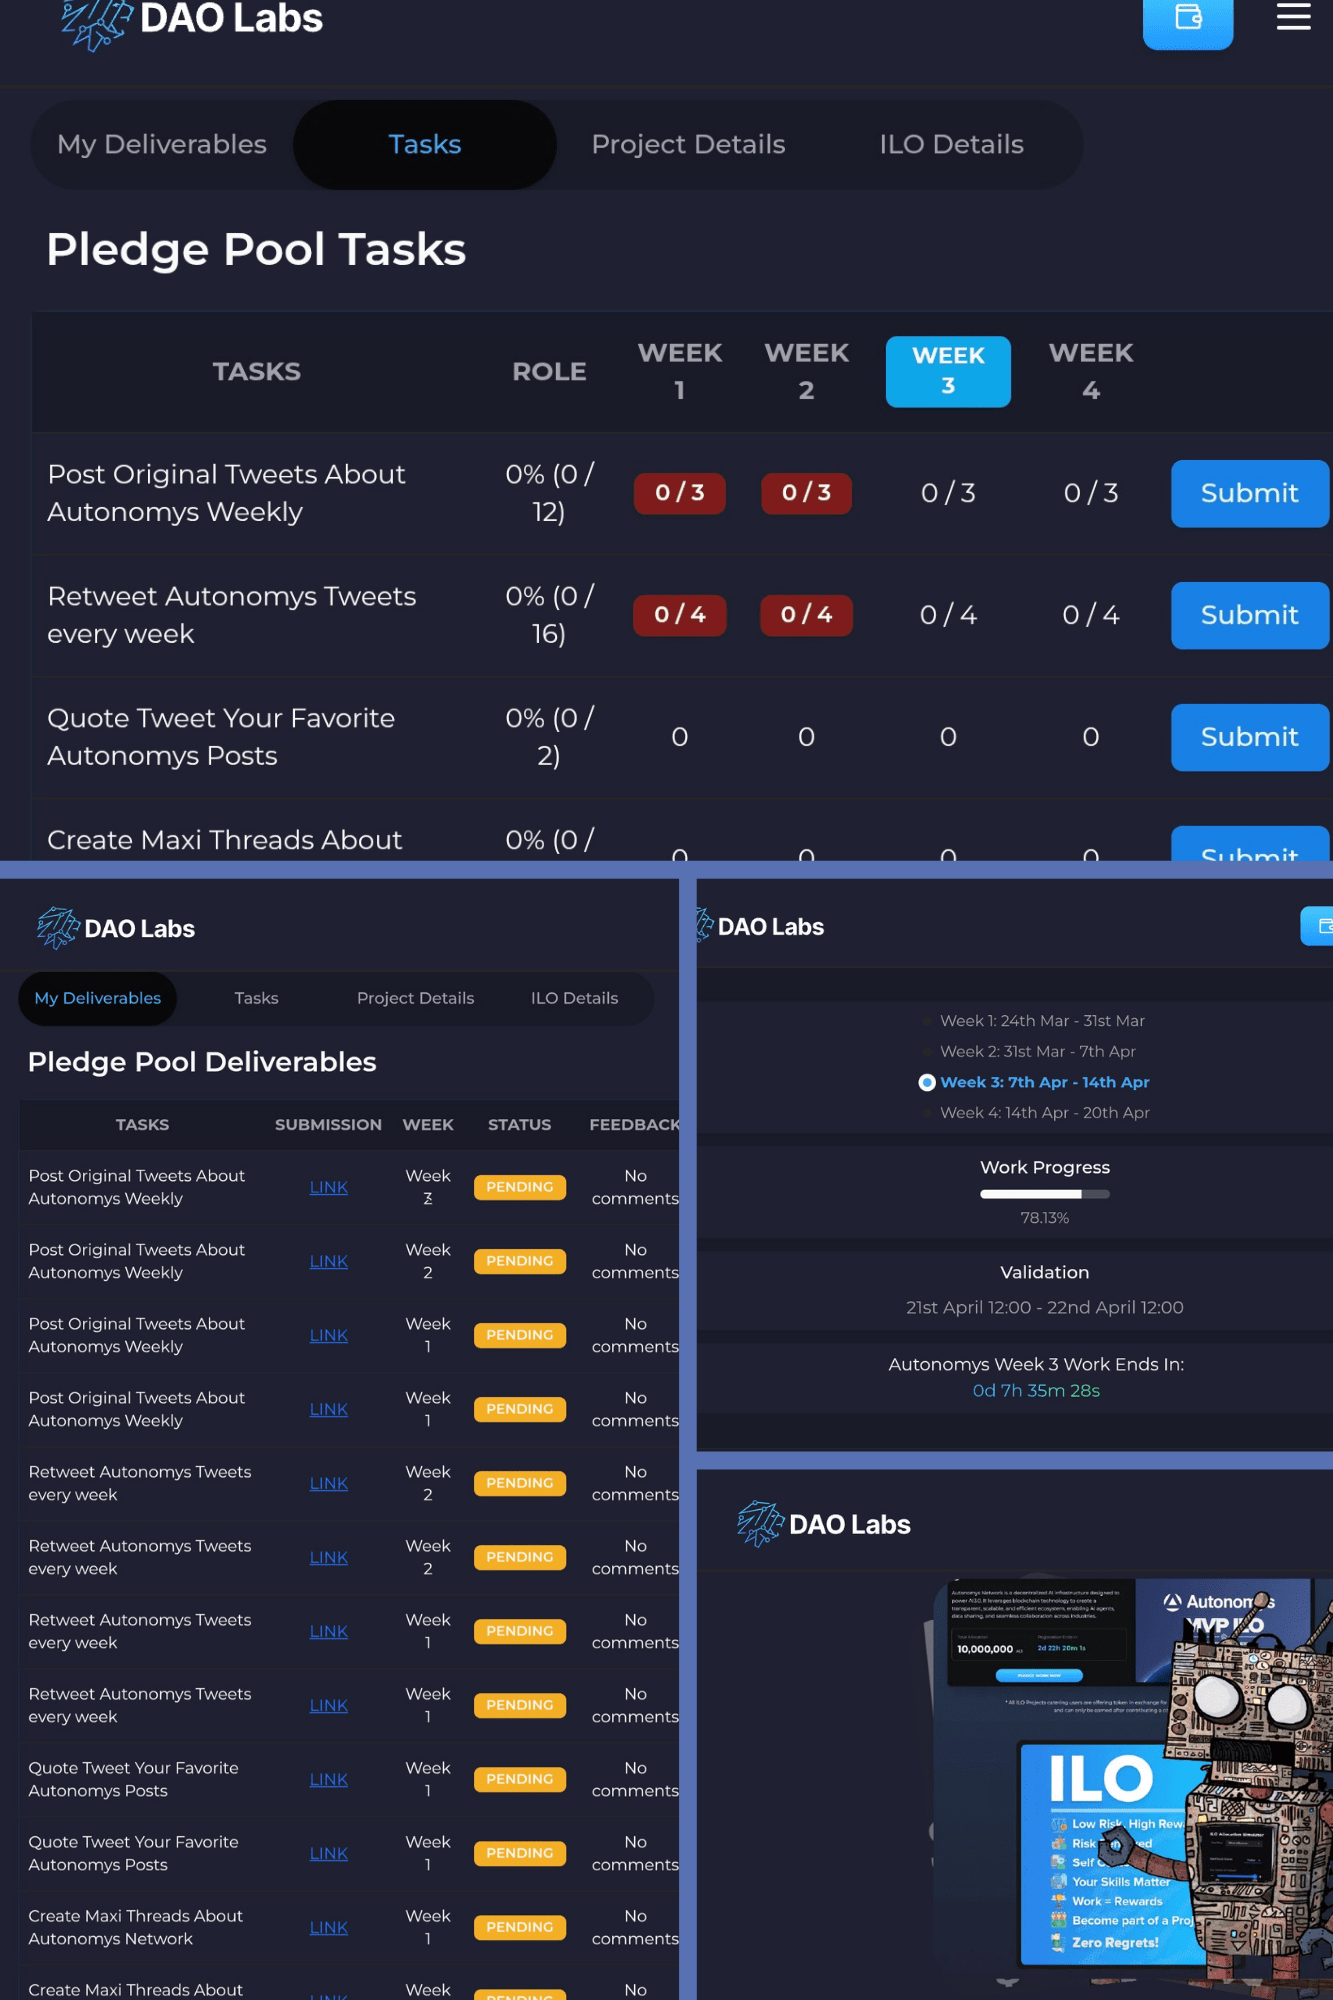Select the Tasks tab above Pledge Pool Tasks
This screenshot has width=1333, height=2000.
tap(424, 144)
